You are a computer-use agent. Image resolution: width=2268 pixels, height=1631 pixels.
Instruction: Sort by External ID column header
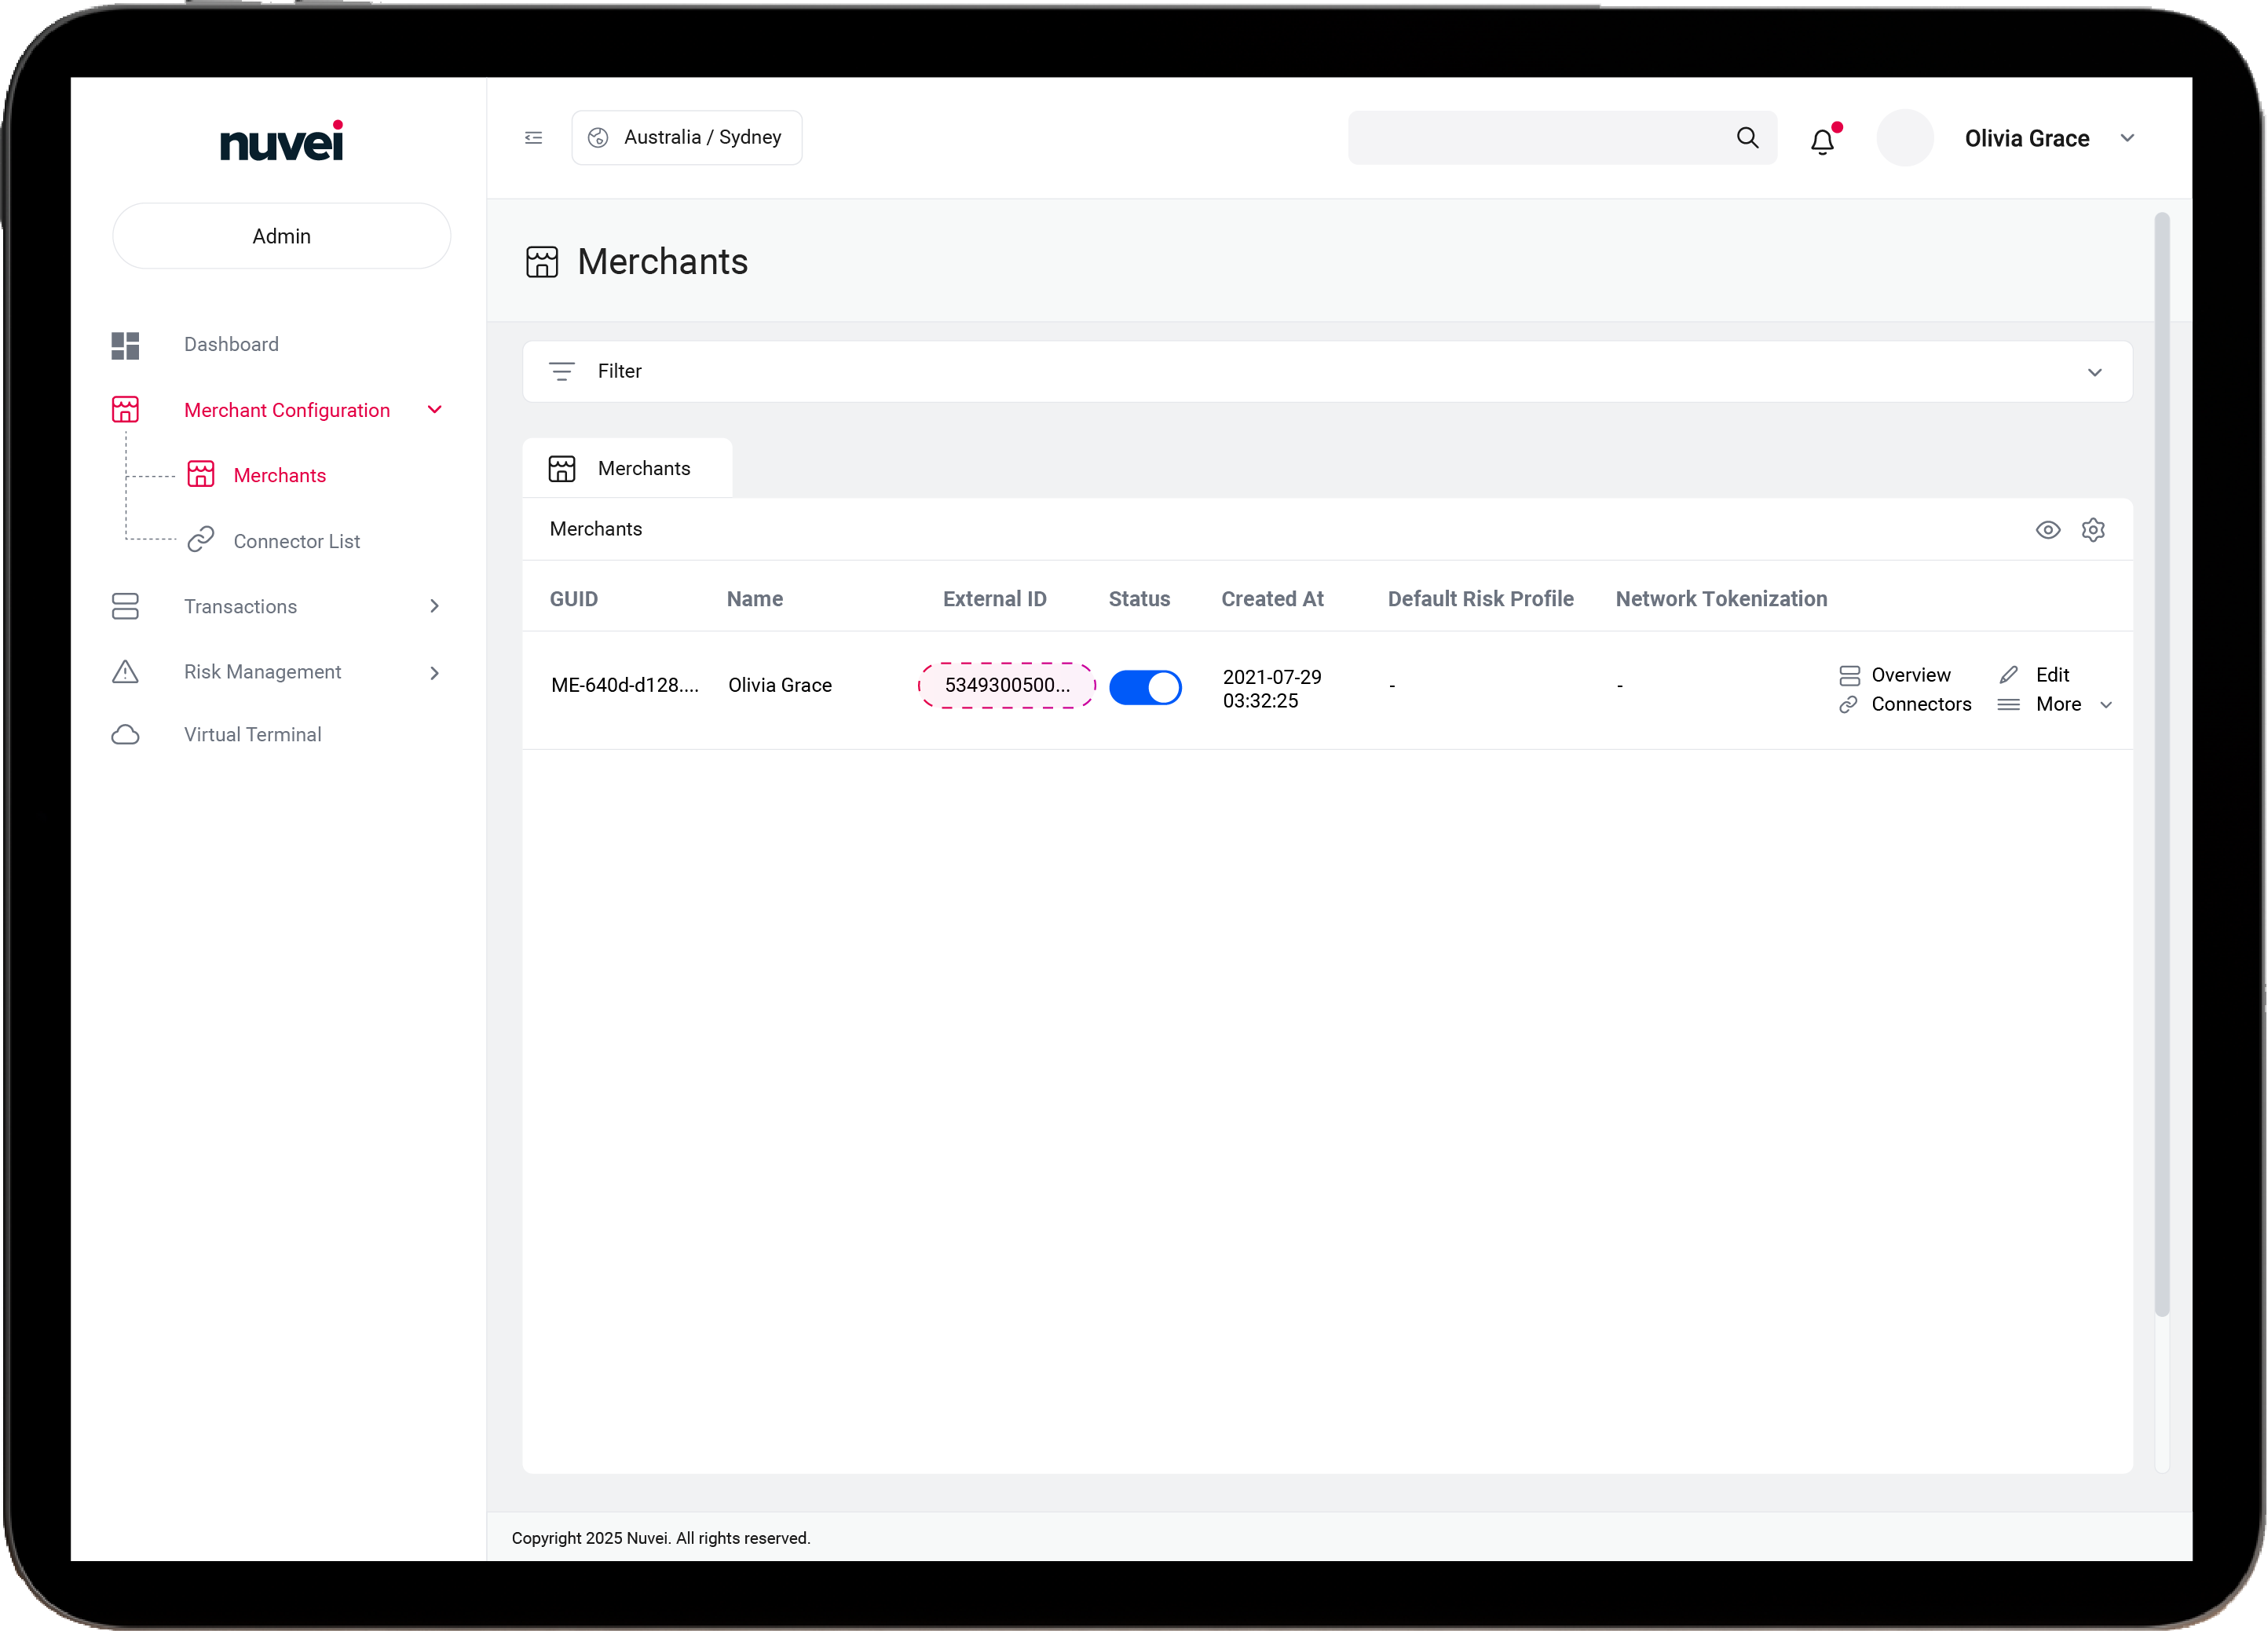pyautogui.click(x=994, y=599)
